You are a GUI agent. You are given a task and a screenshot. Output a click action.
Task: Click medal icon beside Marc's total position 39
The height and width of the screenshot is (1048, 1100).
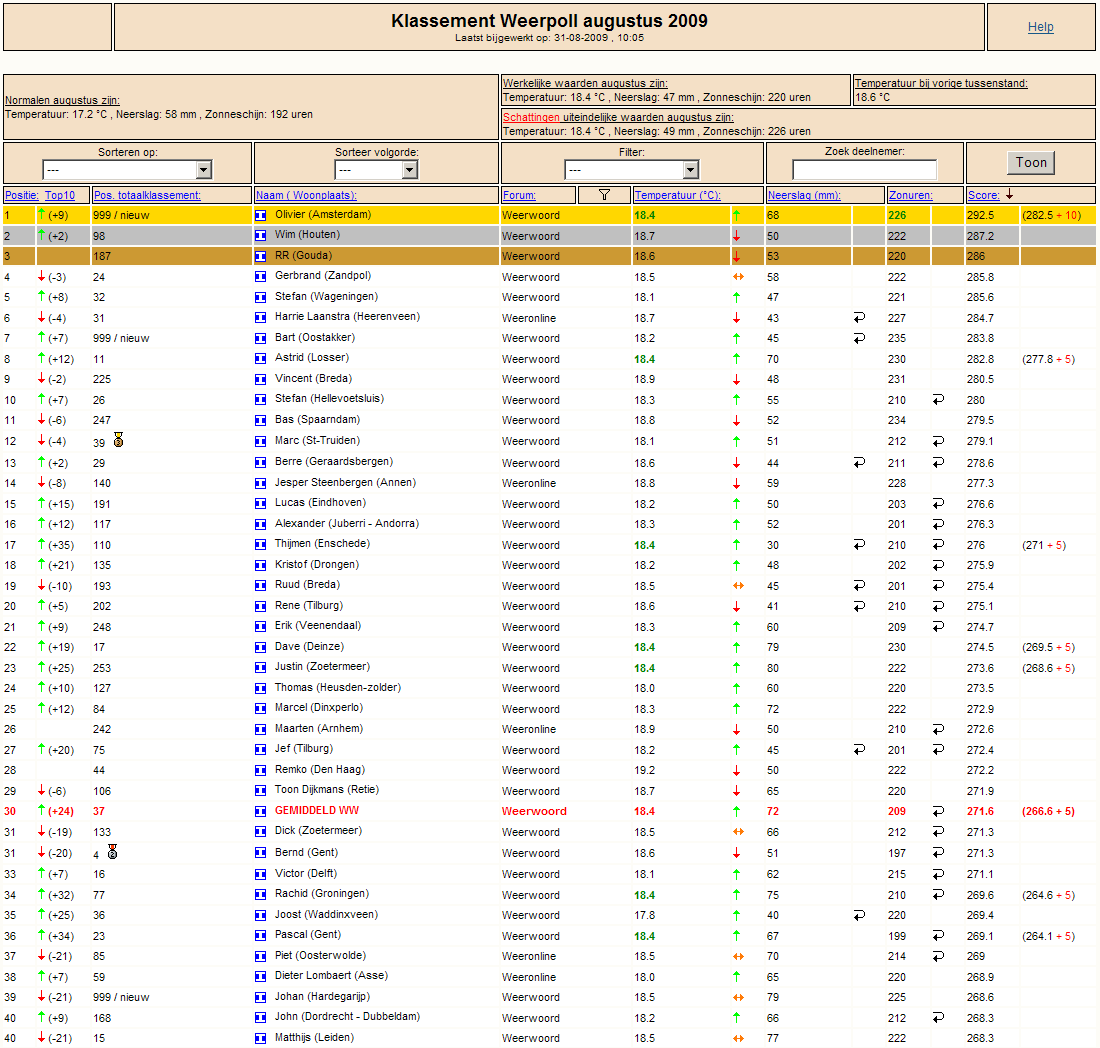pos(119,440)
